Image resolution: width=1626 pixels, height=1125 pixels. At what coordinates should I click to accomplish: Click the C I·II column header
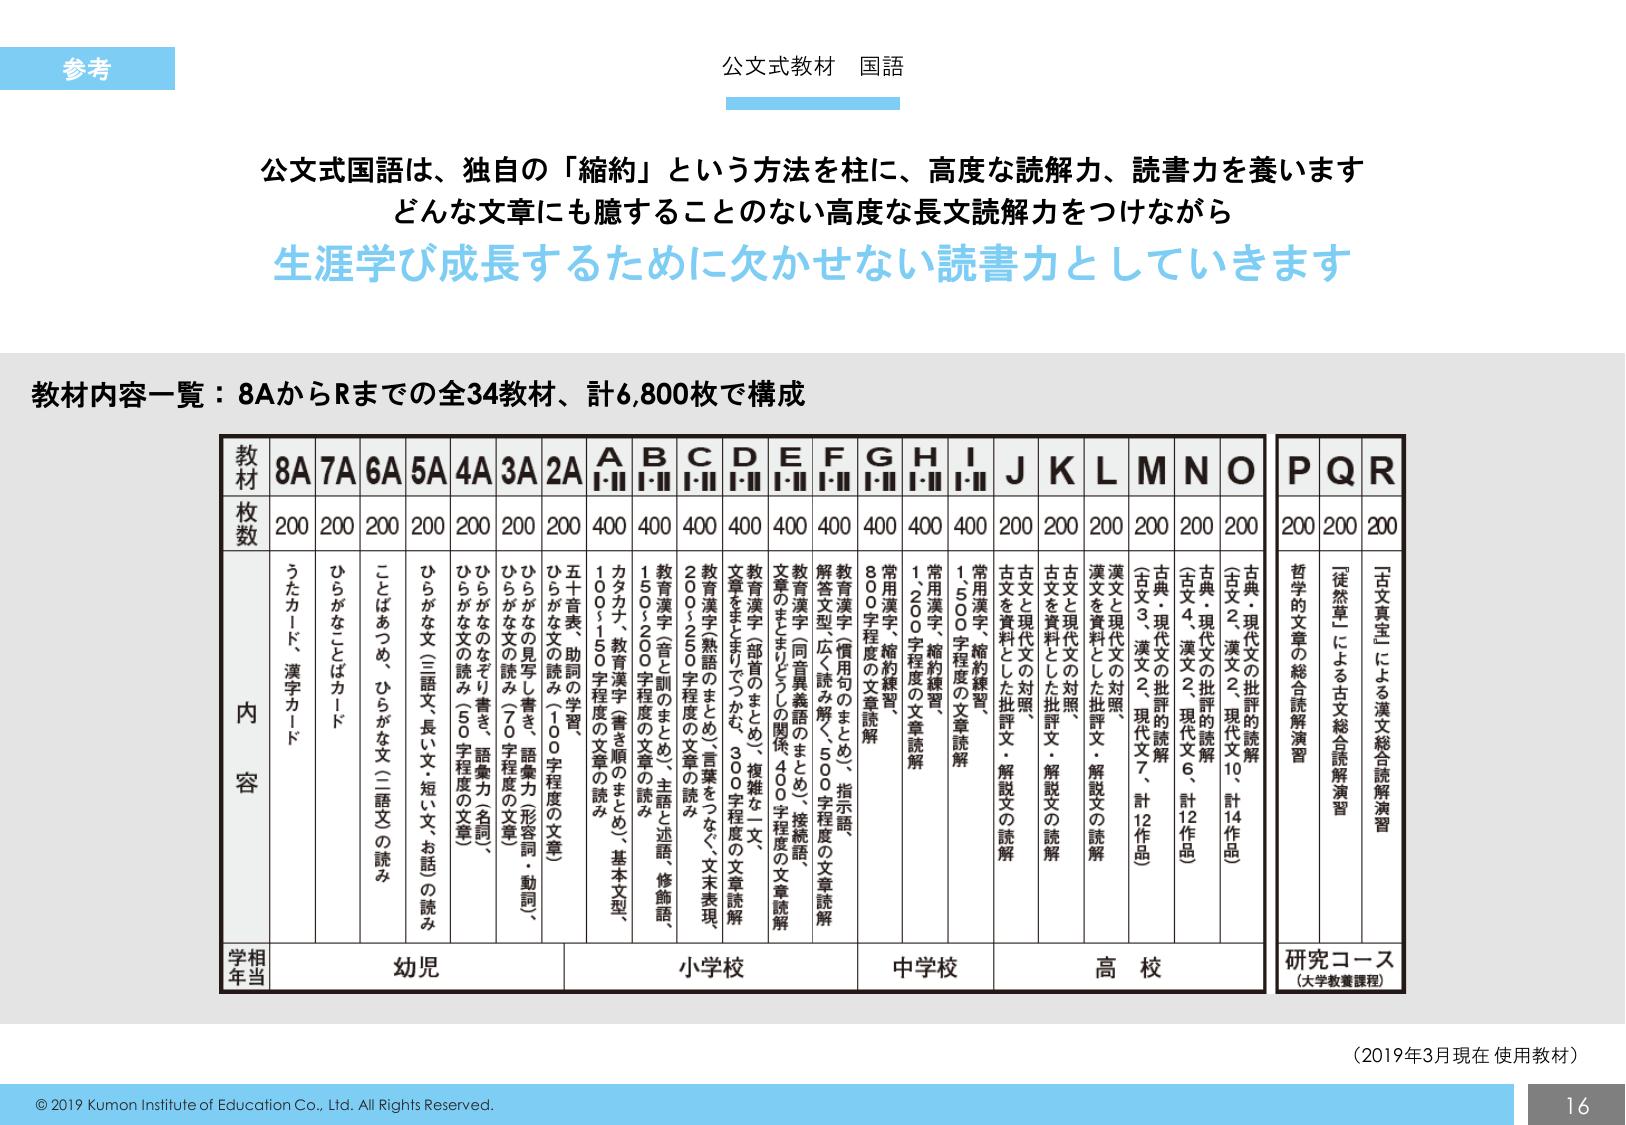pos(699,469)
